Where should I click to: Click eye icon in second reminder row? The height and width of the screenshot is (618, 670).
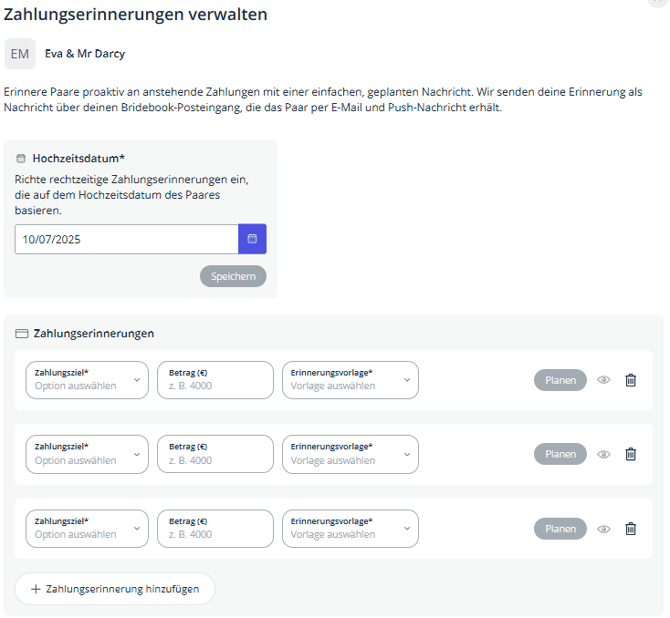(603, 454)
